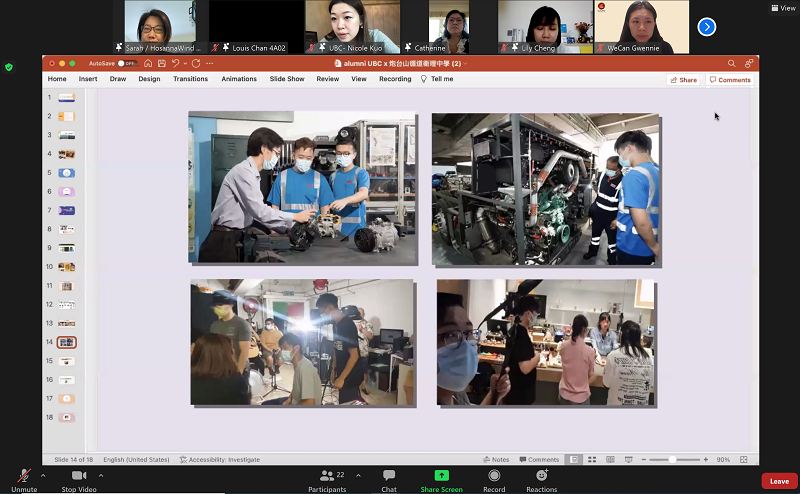
Task: Open the Participants panel
Action: (327, 476)
